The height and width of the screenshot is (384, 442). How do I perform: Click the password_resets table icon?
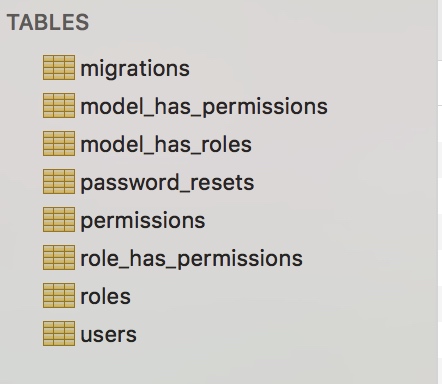point(59,182)
